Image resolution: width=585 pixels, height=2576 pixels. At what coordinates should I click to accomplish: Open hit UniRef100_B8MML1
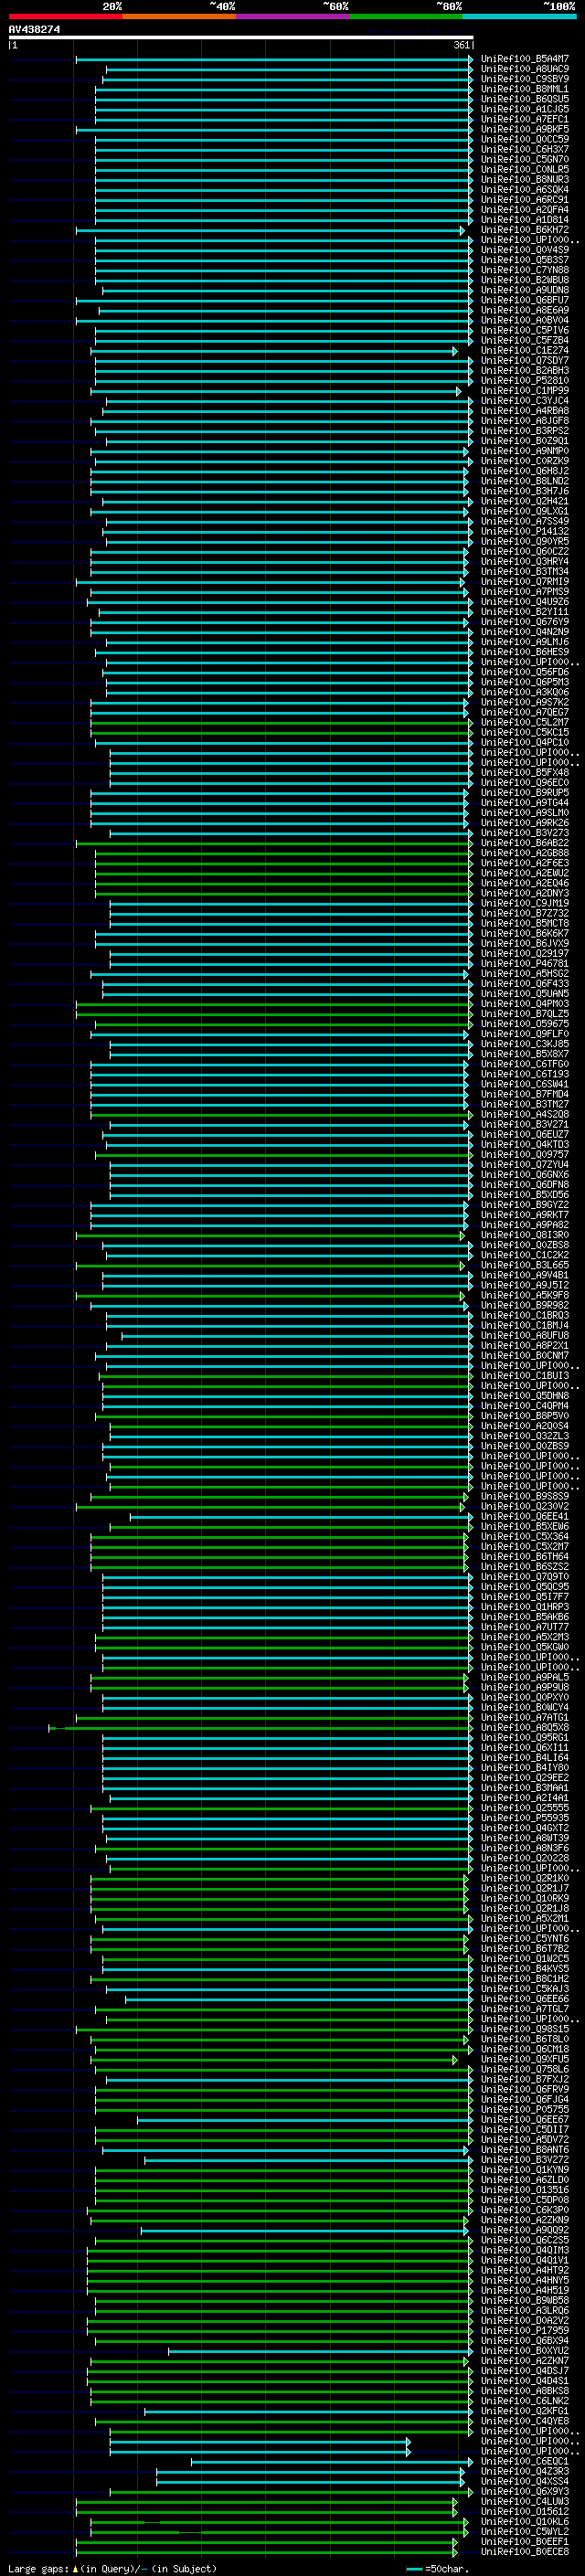click(x=525, y=89)
